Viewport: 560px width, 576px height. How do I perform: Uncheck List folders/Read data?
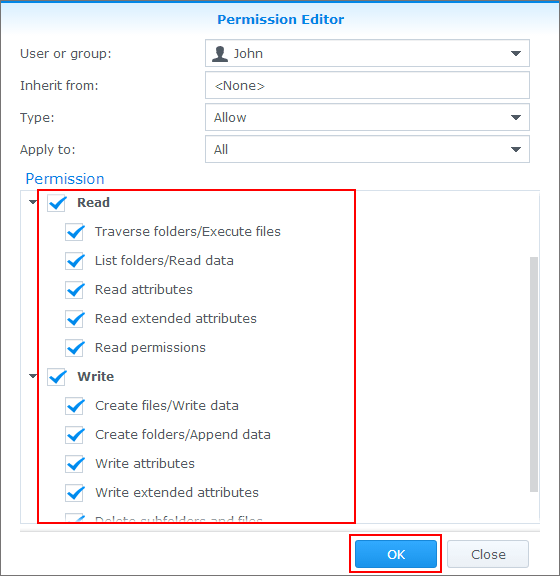(x=75, y=261)
